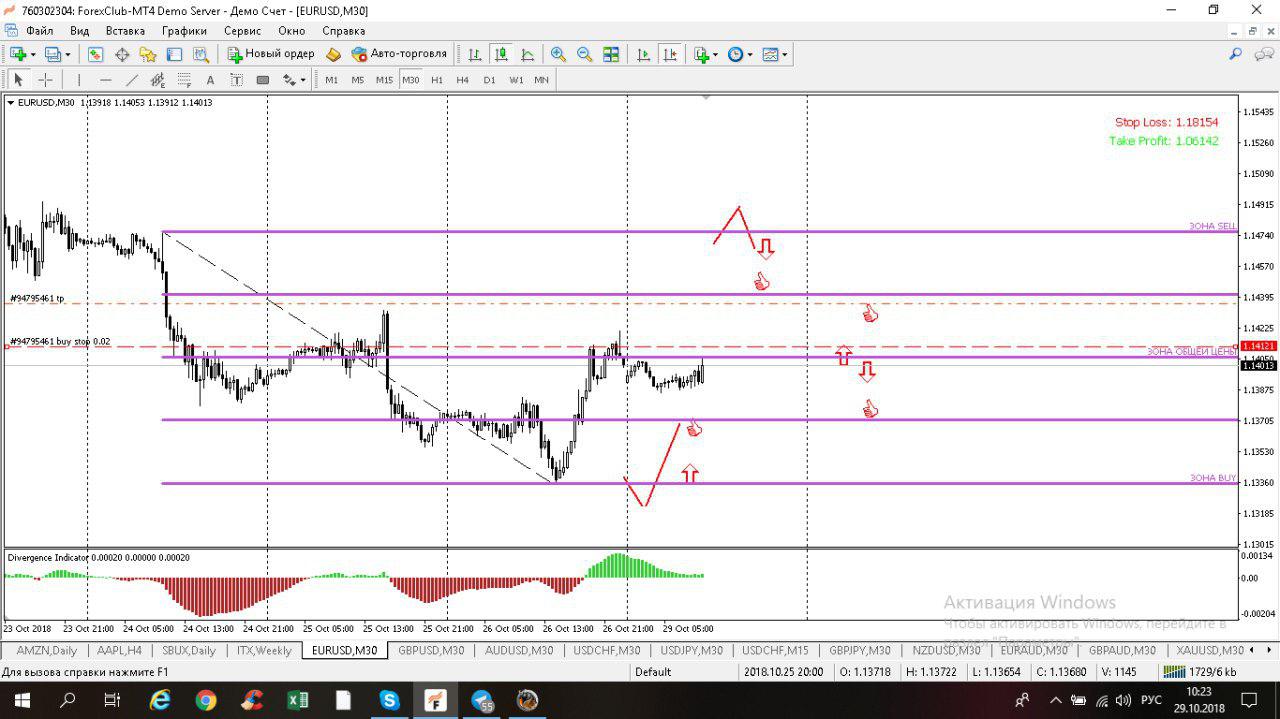The height and width of the screenshot is (719, 1280).
Task: Open the Market Watch window icon
Action: pyautogui.click(x=96, y=54)
